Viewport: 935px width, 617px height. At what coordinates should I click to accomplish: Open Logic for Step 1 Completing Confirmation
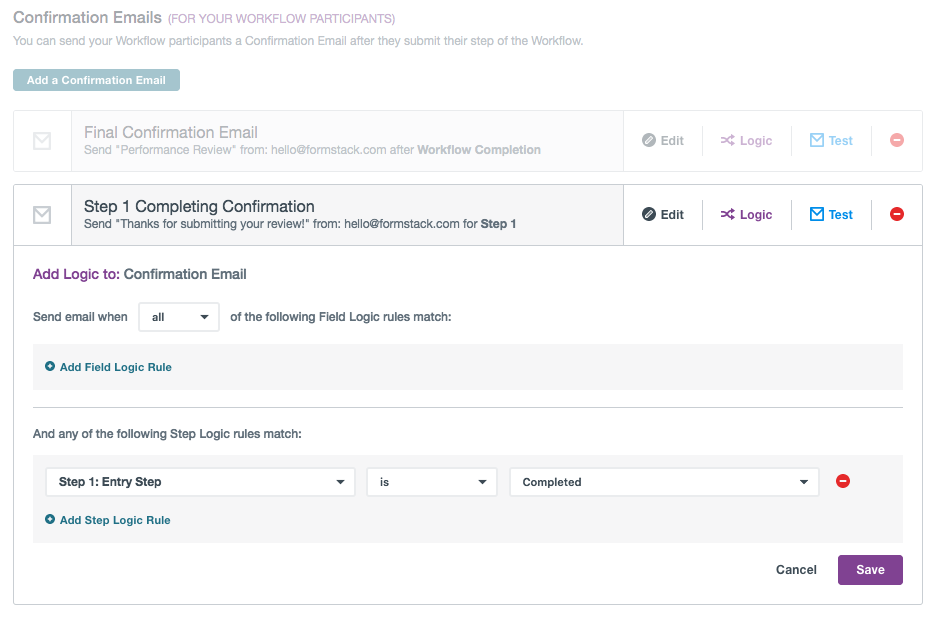point(746,215)
